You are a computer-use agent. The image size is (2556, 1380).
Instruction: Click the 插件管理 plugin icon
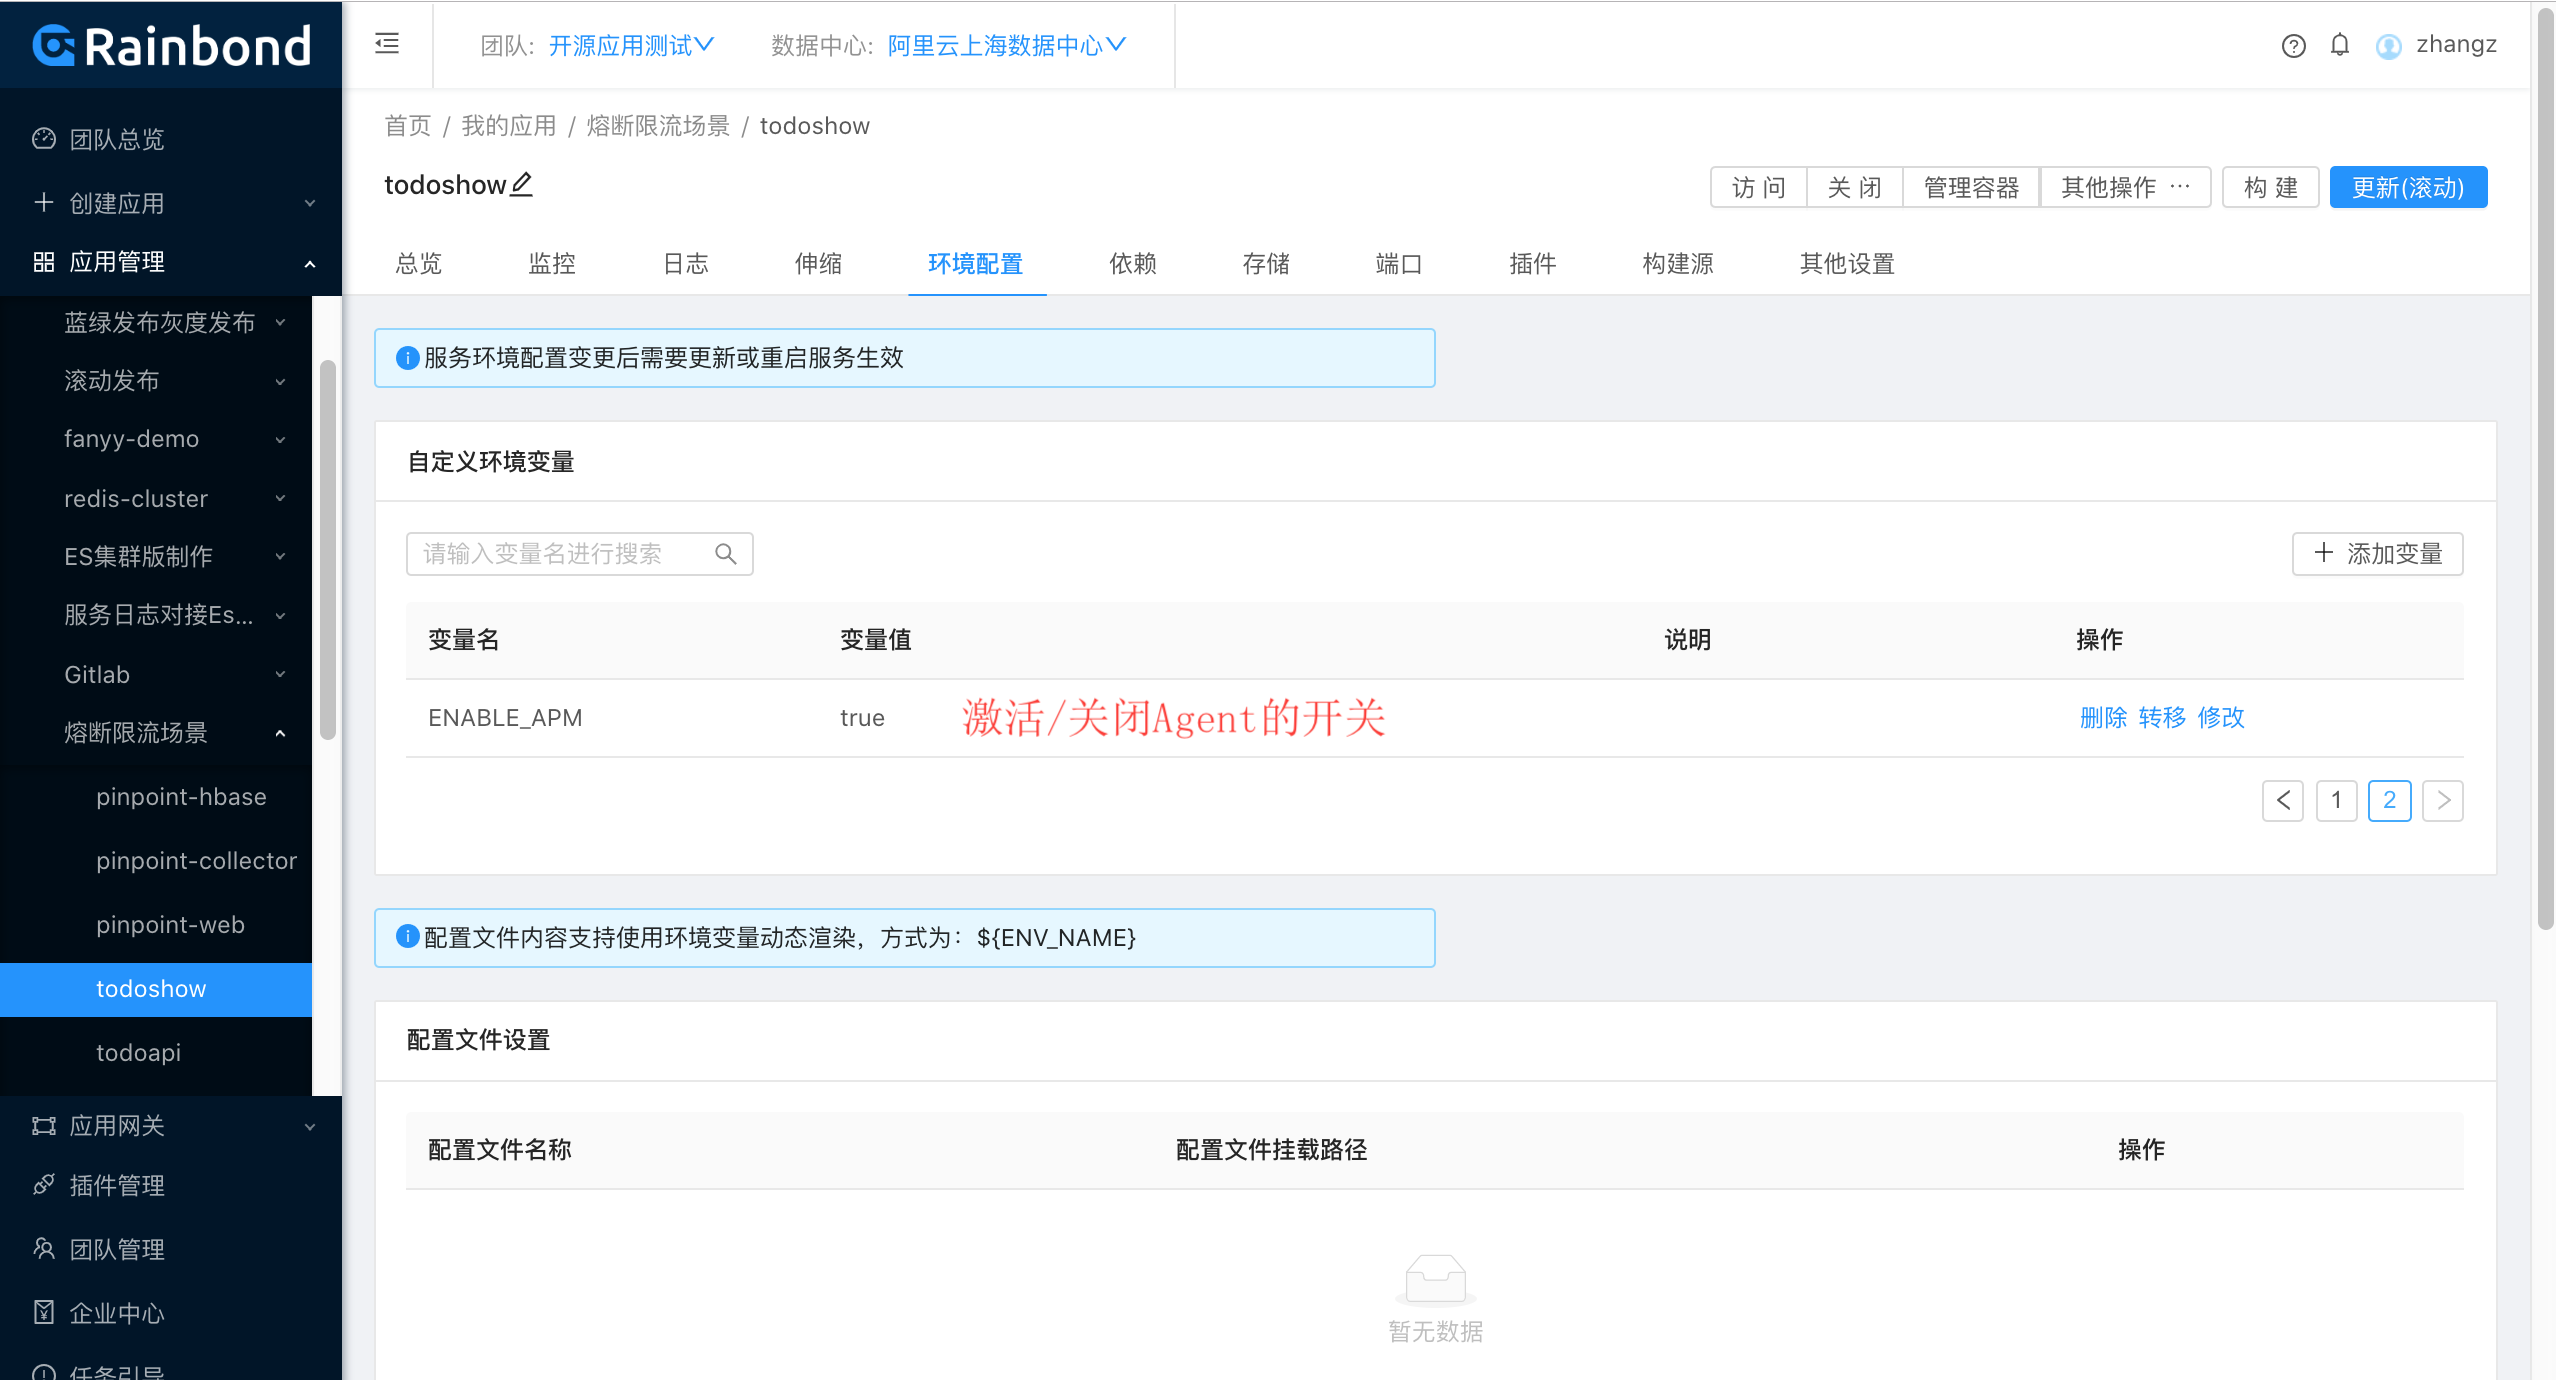click(x=44, y=1185)
